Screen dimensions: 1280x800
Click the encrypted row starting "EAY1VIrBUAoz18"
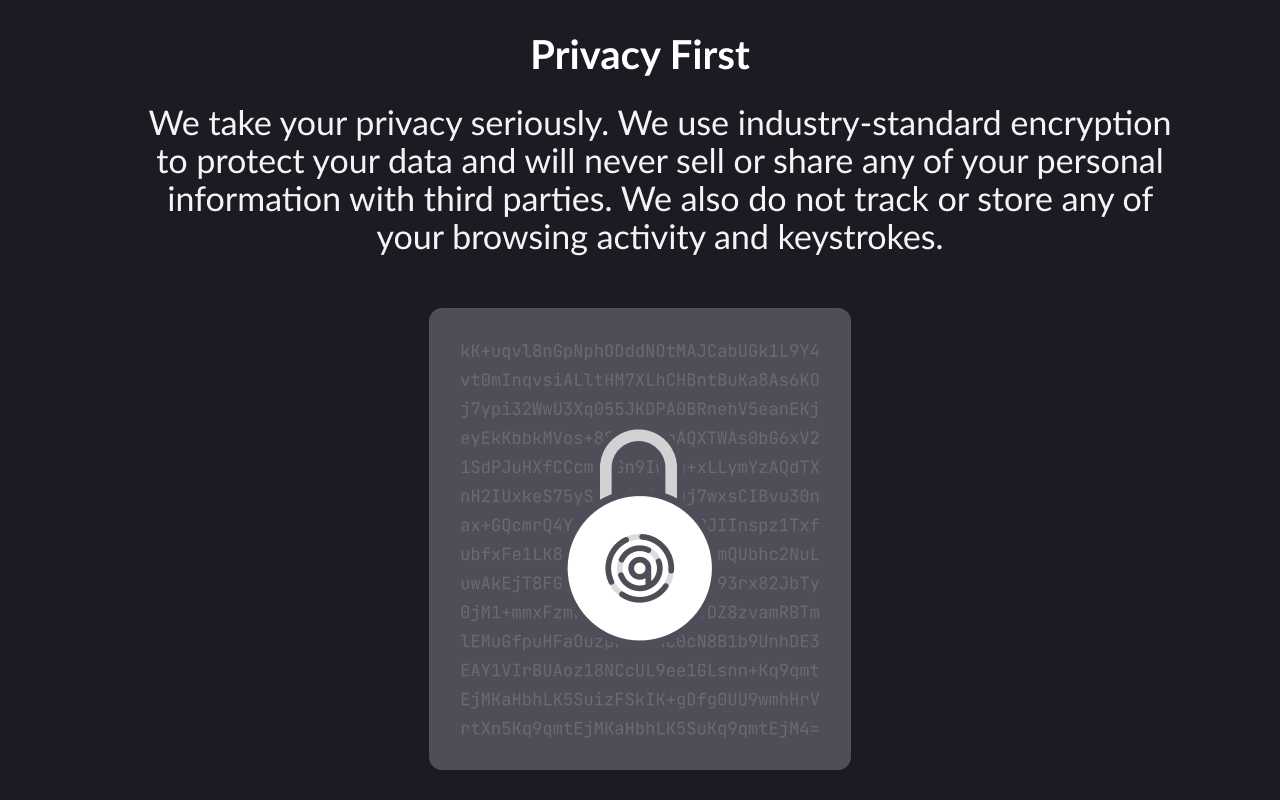(640, 670)
